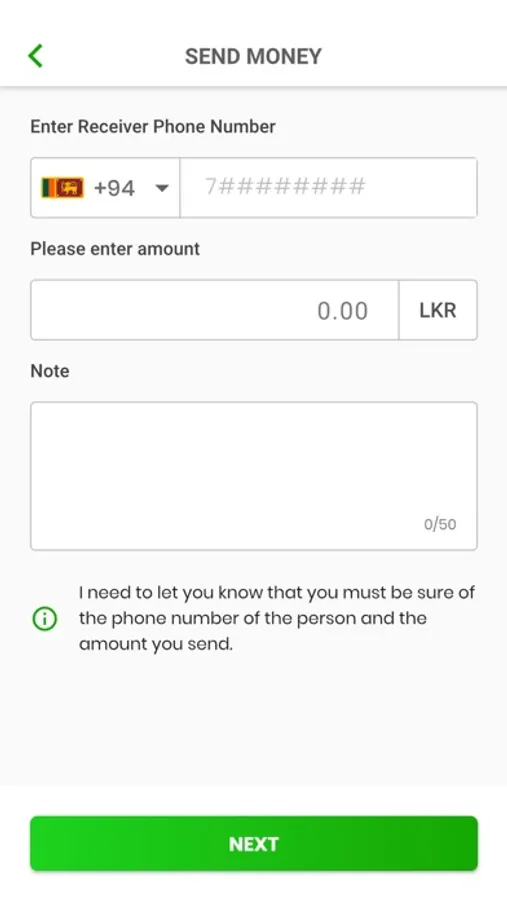Tap the 0/50 character counter
507x900 pixels.
click(440, 524)
